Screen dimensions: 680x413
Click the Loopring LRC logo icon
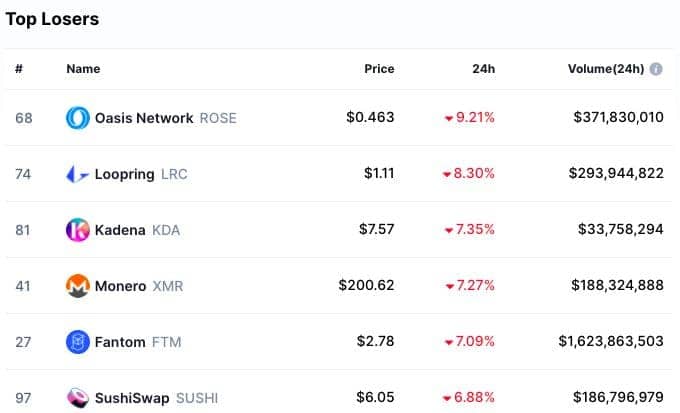click(x=78, y=174)
